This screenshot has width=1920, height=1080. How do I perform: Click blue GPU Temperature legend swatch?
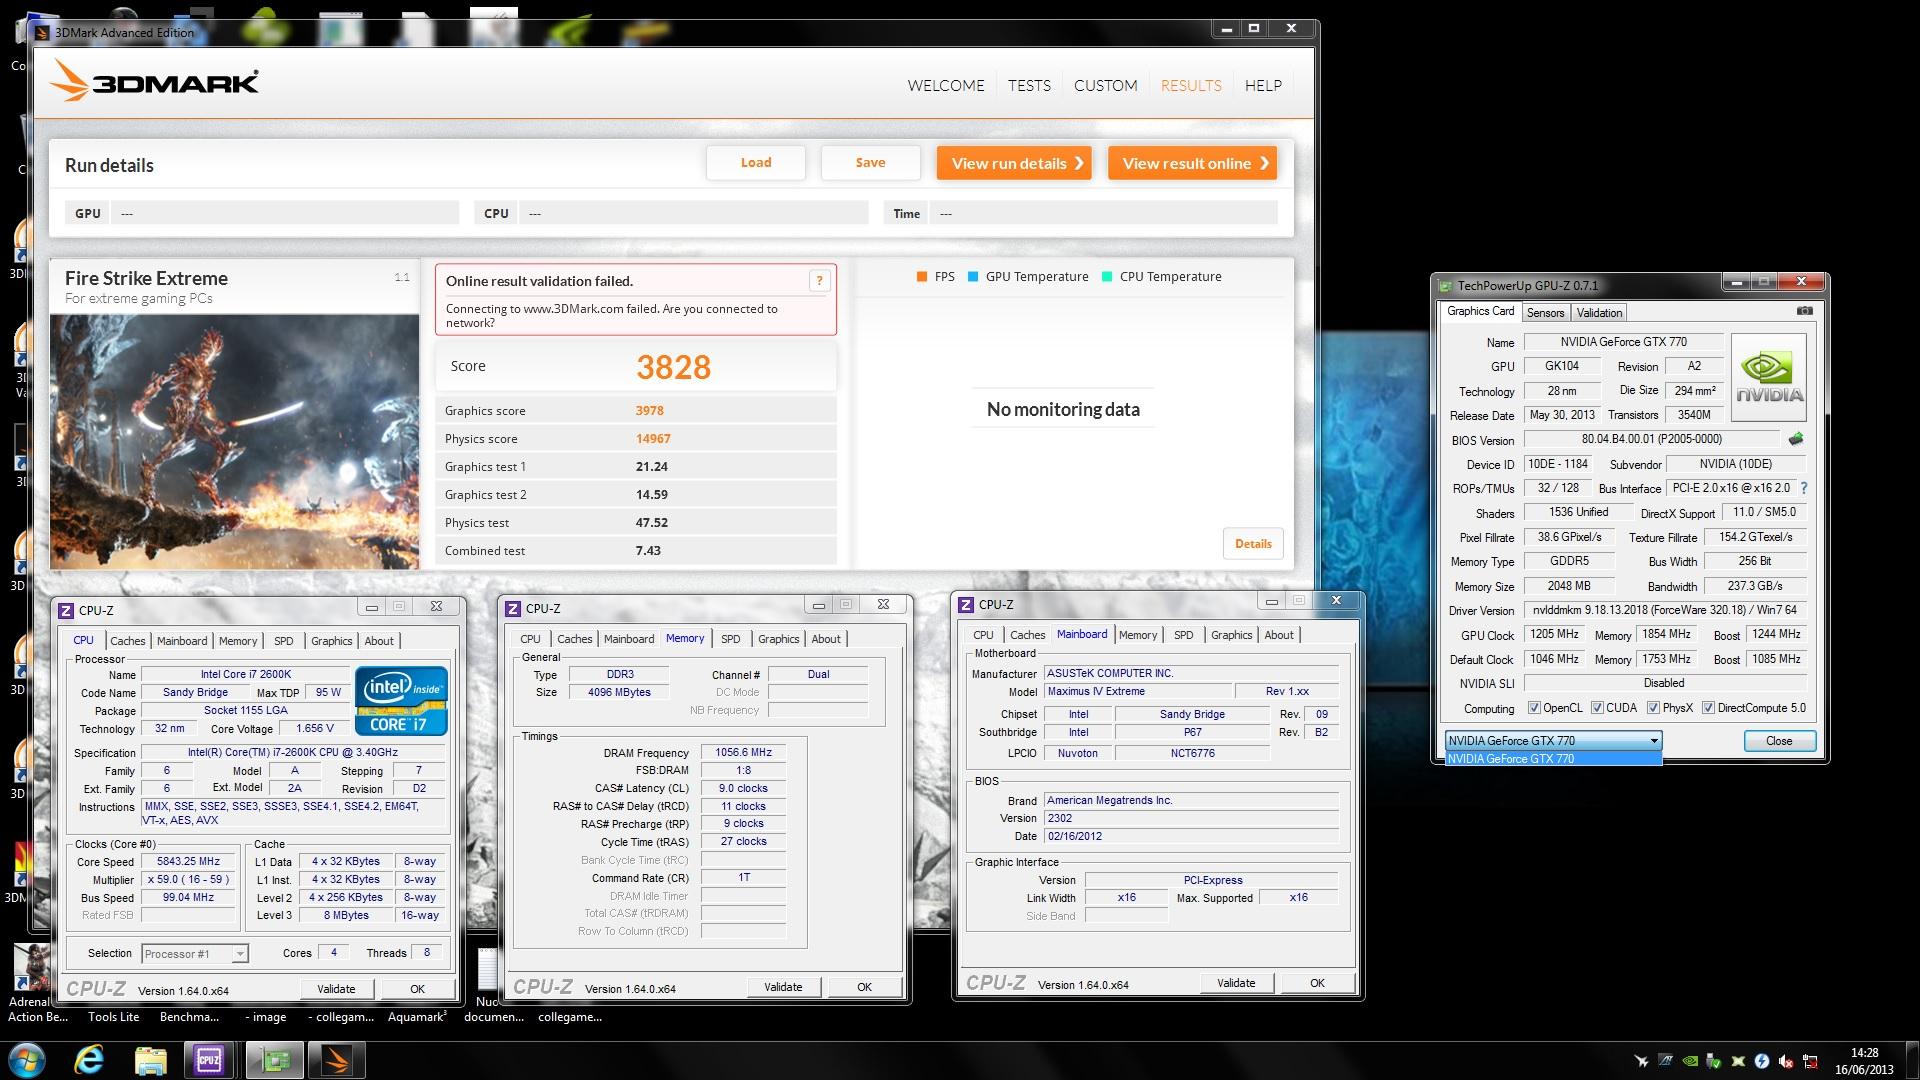[x=973, y=277]
